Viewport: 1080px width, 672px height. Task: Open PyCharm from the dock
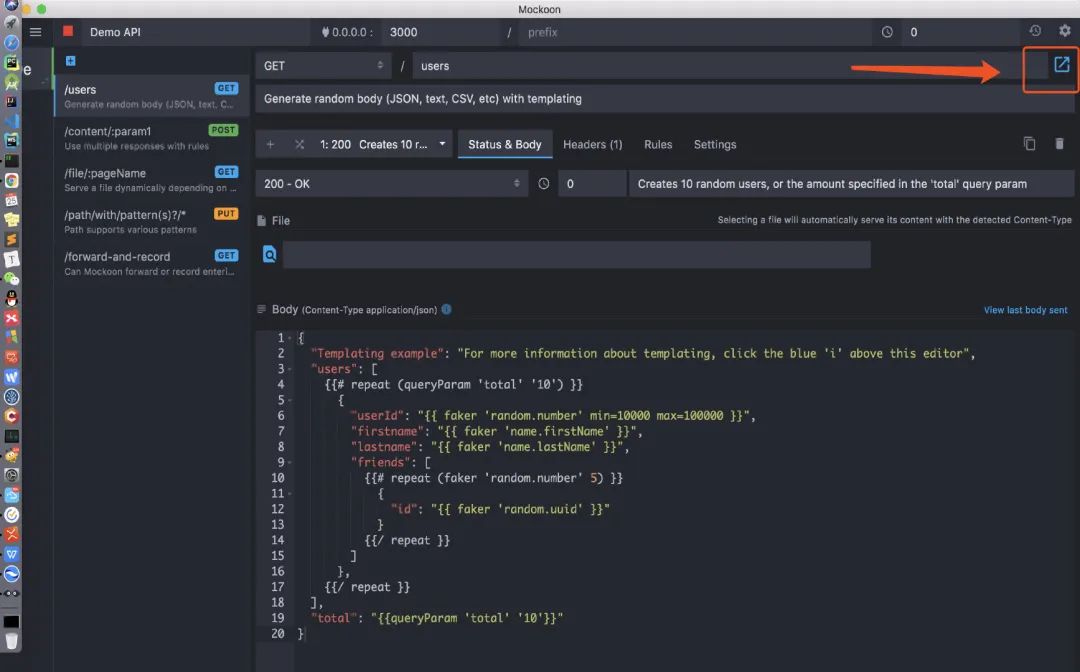[x=11, y=63]
